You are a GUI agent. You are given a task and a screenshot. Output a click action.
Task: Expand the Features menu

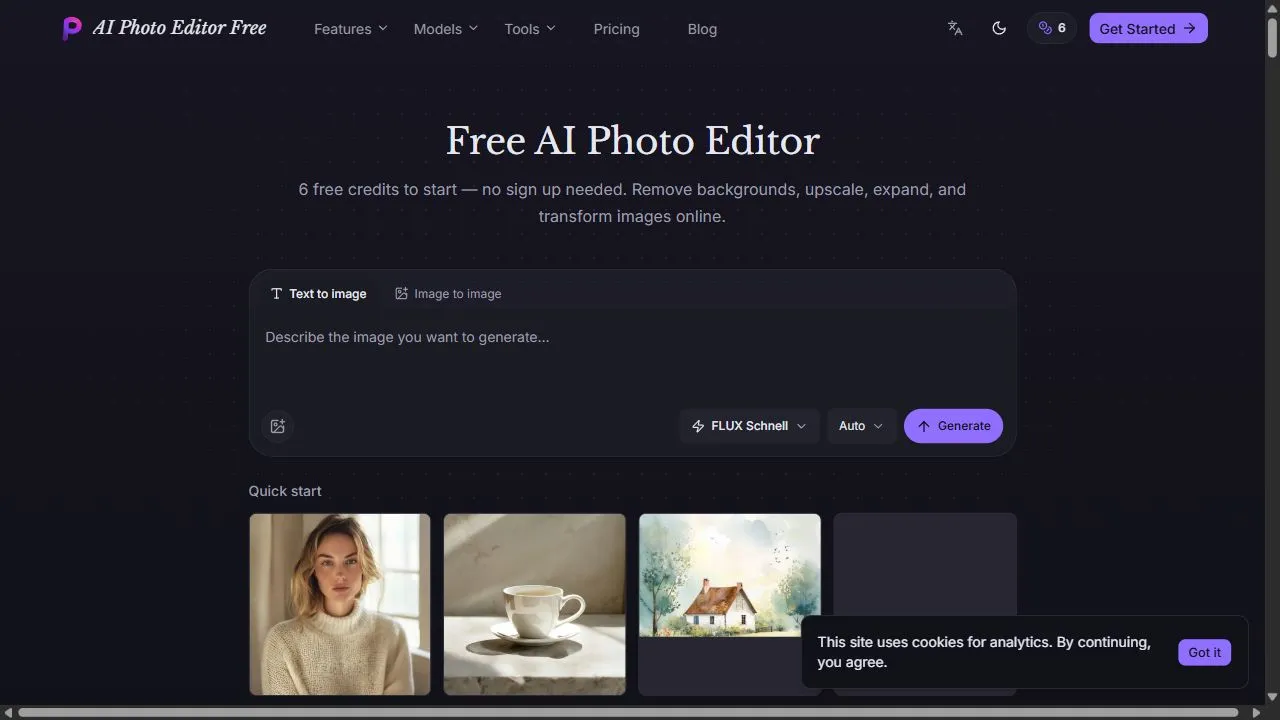350,29
